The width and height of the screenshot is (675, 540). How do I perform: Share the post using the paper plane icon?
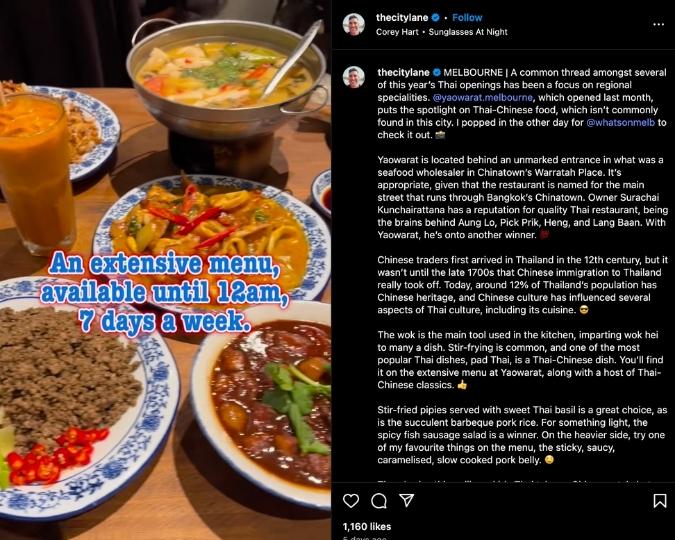pos(406,500)
